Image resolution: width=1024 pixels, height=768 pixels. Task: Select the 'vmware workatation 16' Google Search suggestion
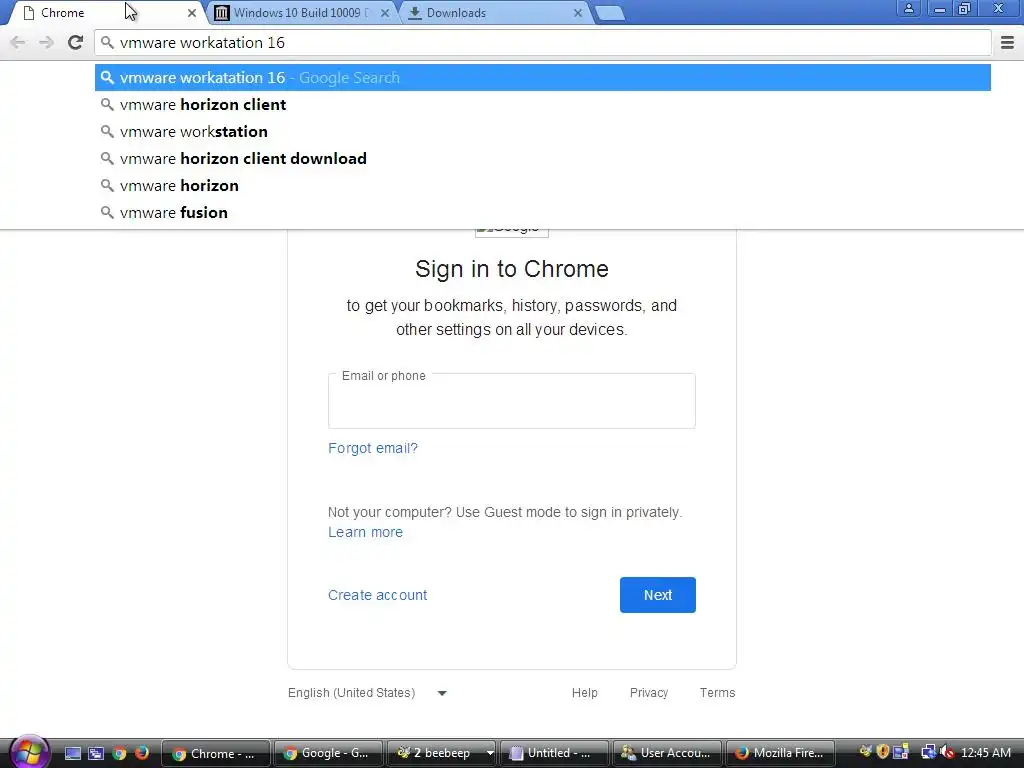[543, 78]
